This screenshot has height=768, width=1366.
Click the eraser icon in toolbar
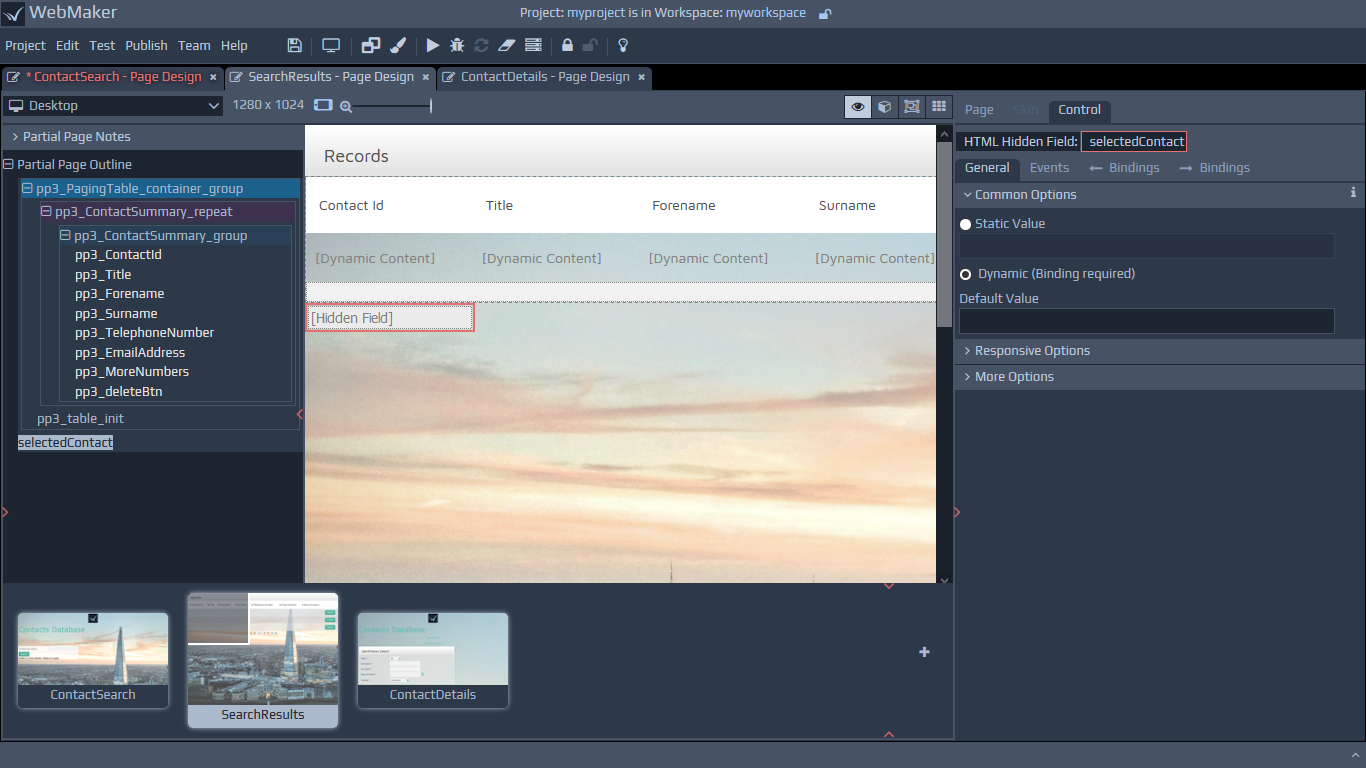pyautogui.click(x=506, y=45)
